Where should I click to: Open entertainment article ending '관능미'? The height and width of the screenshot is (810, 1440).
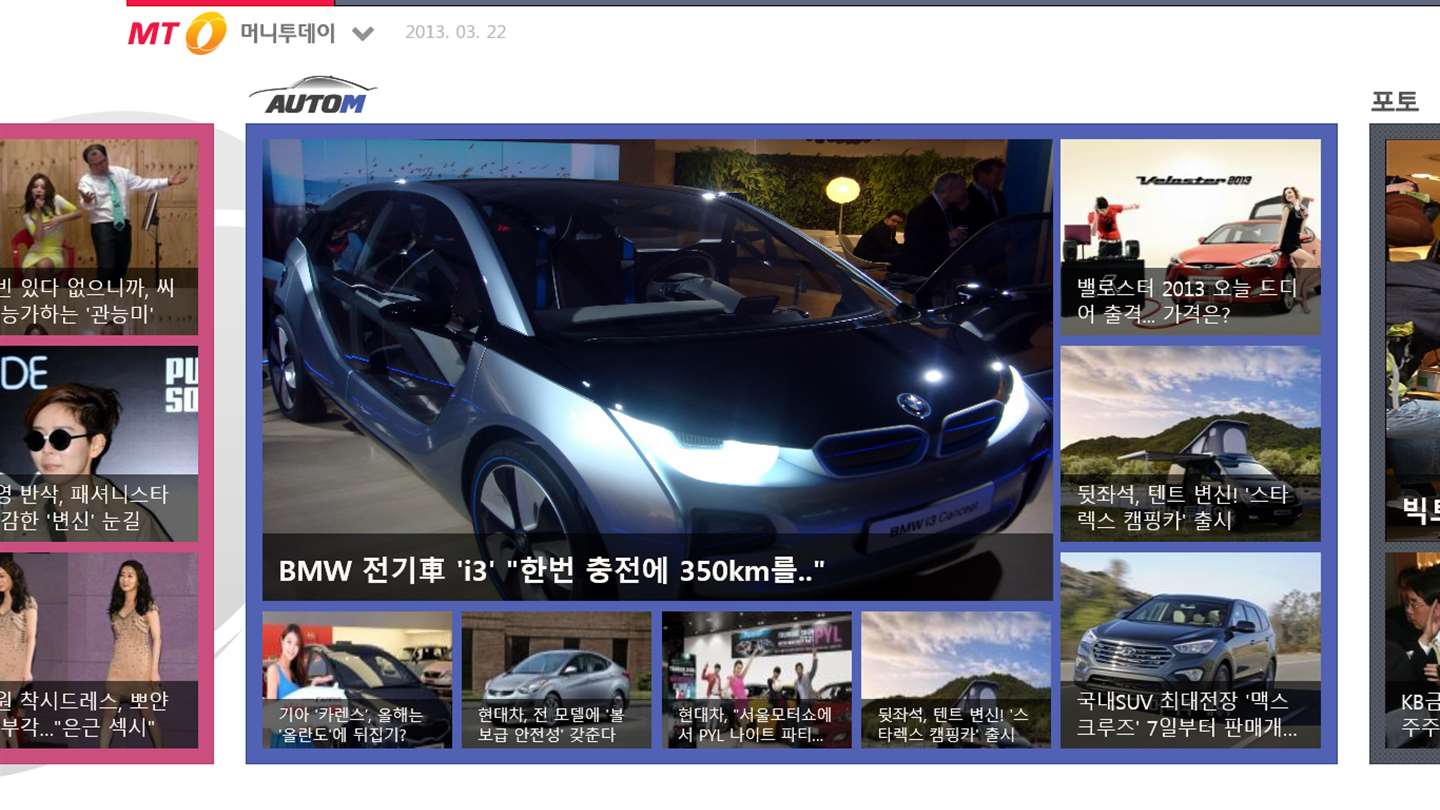click(x=99, y=237)
